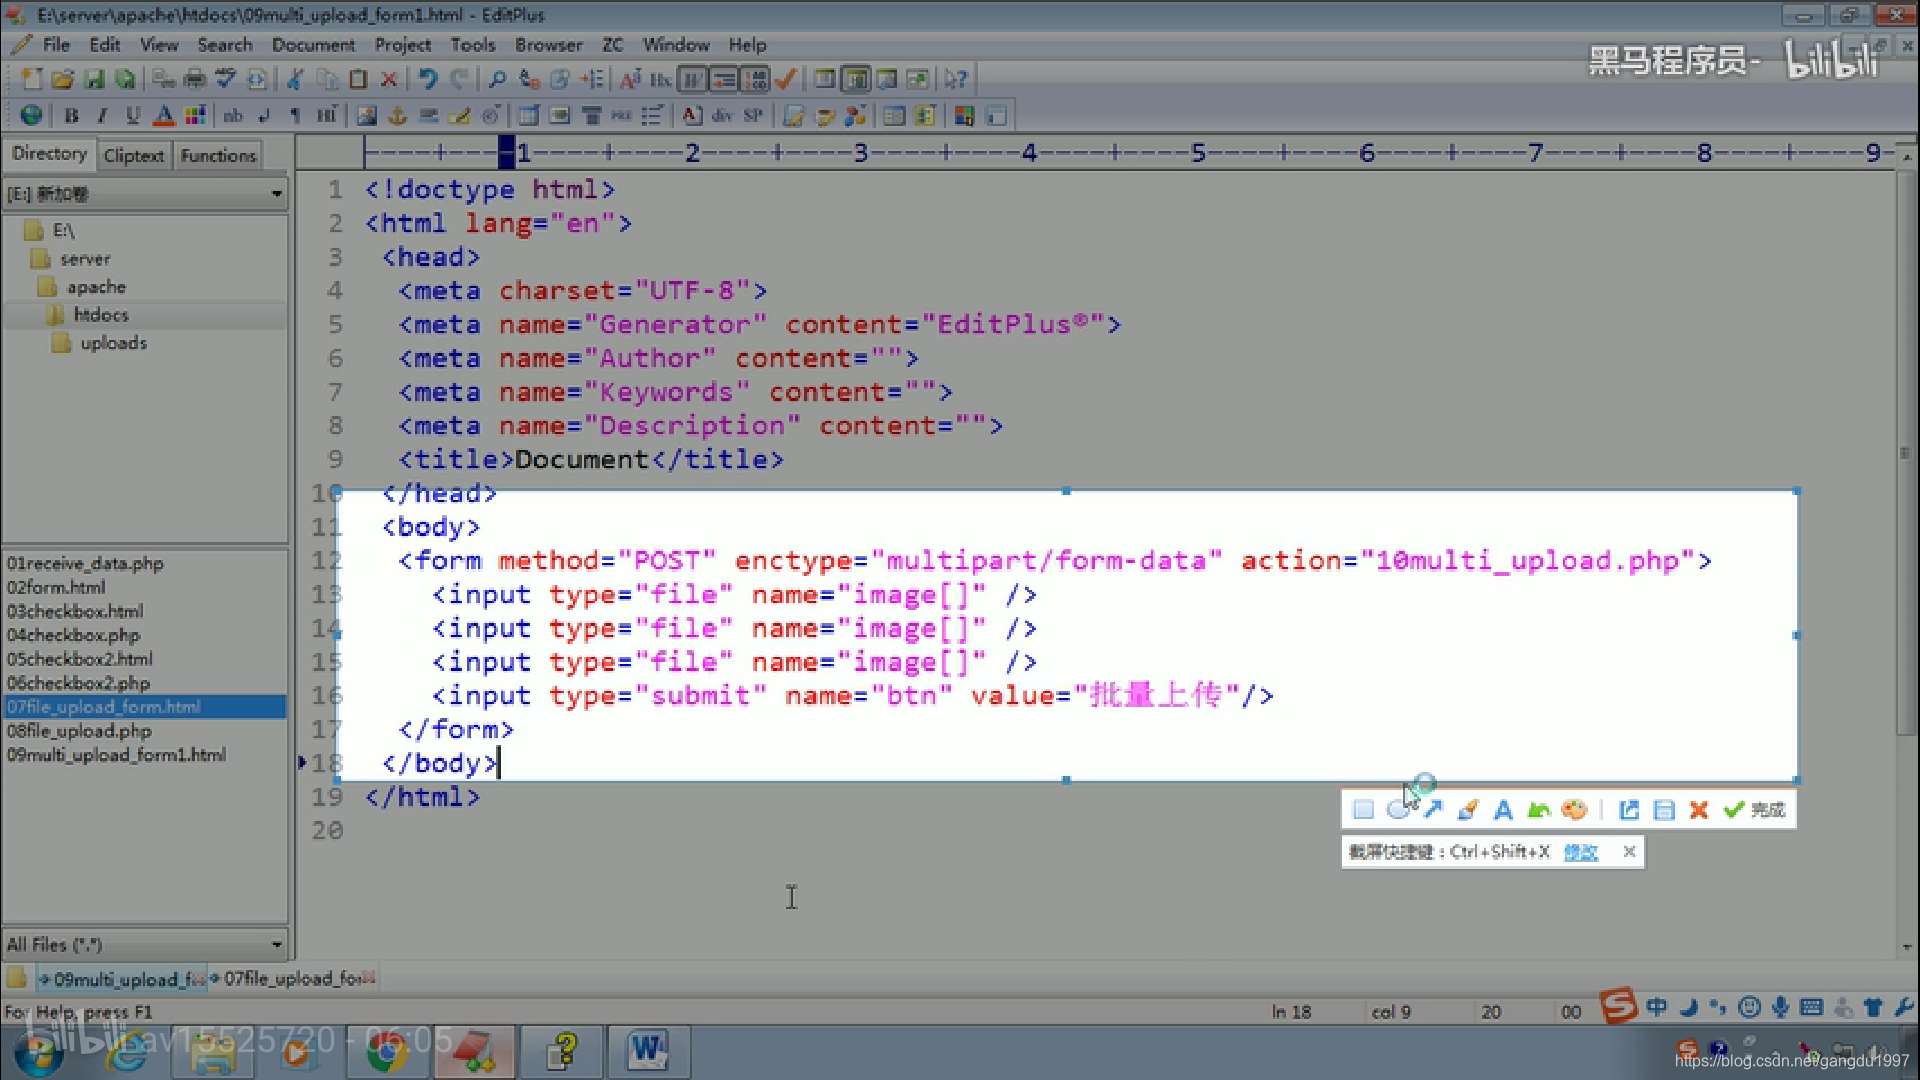Click the Undo arrow icon
This screenshot has height=1080, width=1920.
[428, 79]
